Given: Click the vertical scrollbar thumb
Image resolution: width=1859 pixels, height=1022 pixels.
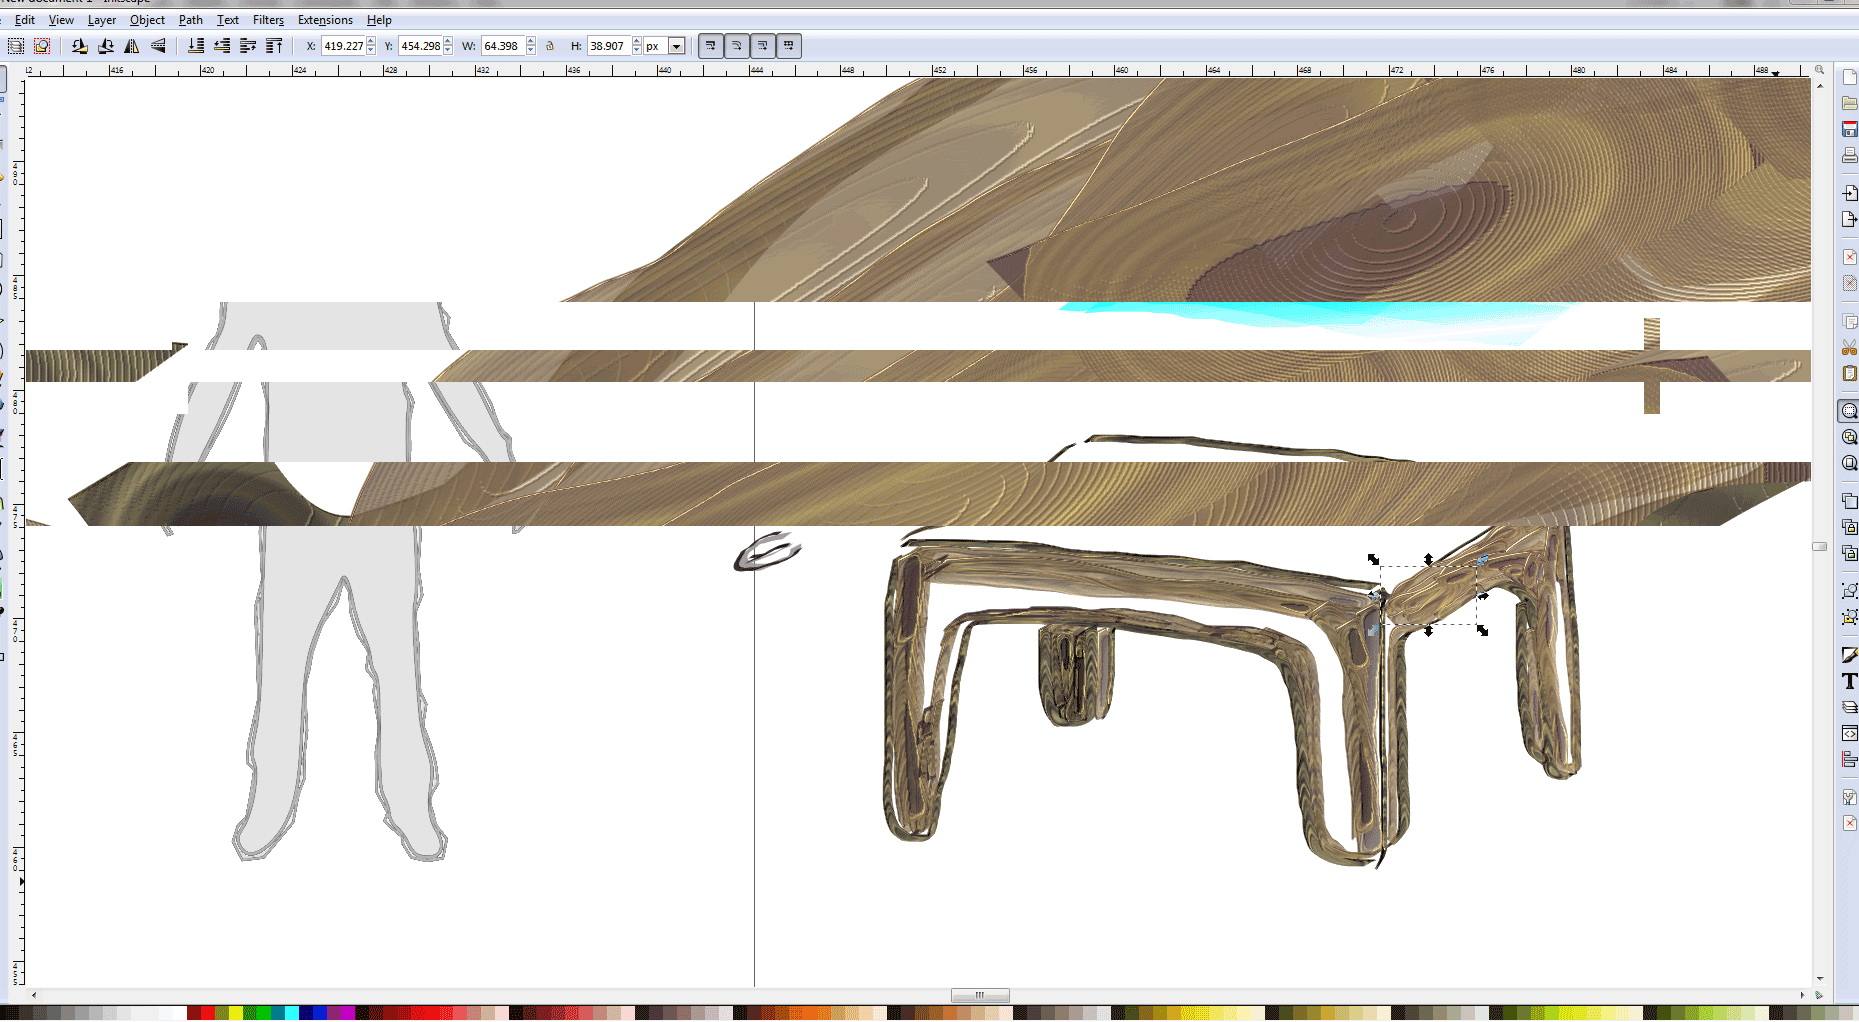Looking at the screenshot, I should [1819, 546].
